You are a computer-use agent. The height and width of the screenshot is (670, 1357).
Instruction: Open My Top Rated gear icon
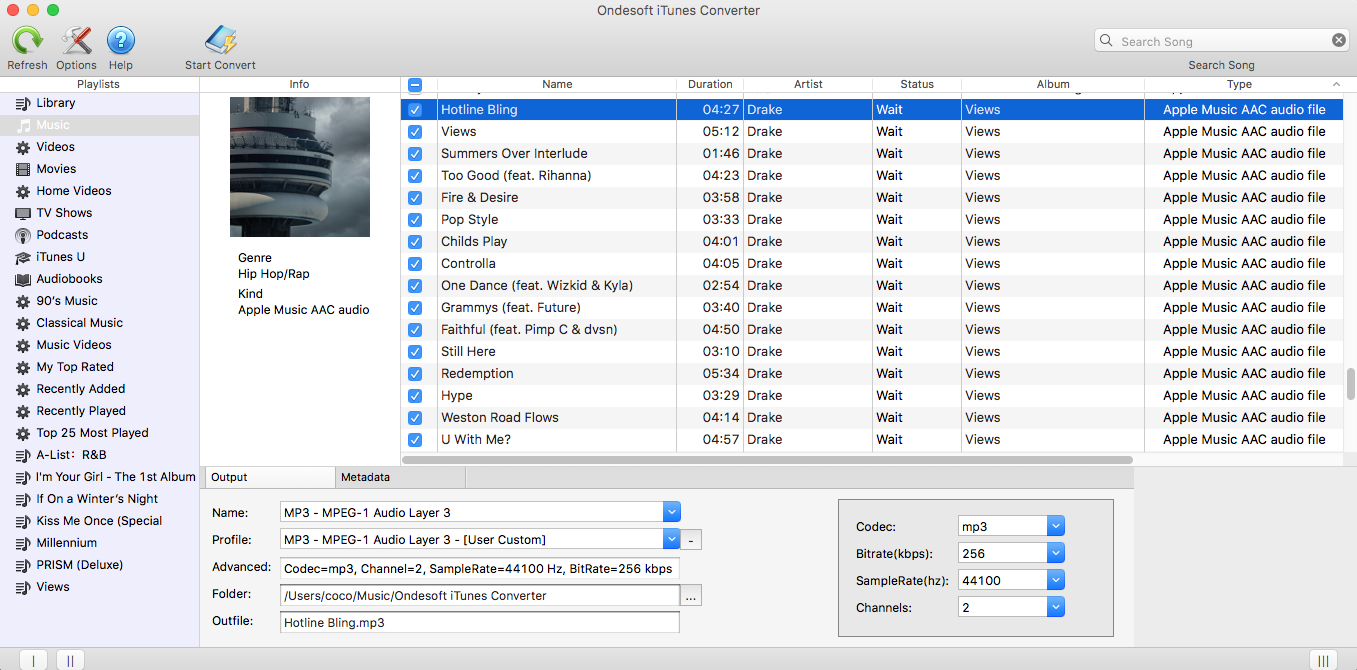23,367
